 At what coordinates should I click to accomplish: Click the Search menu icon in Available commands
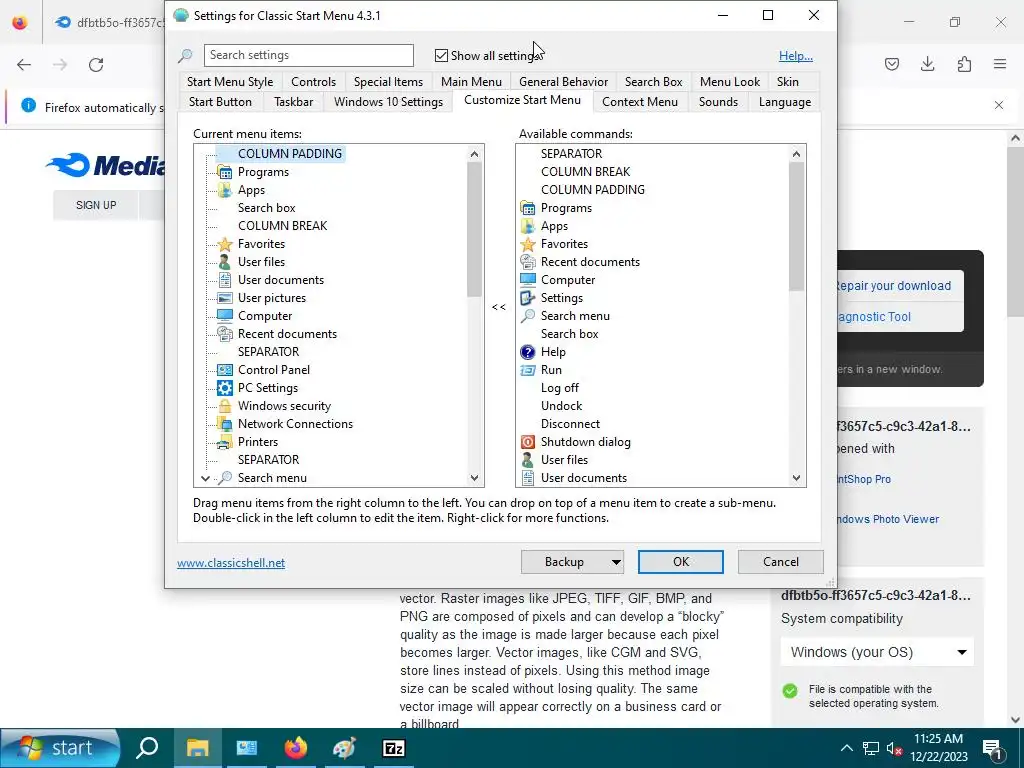click(x=528, y=316)
